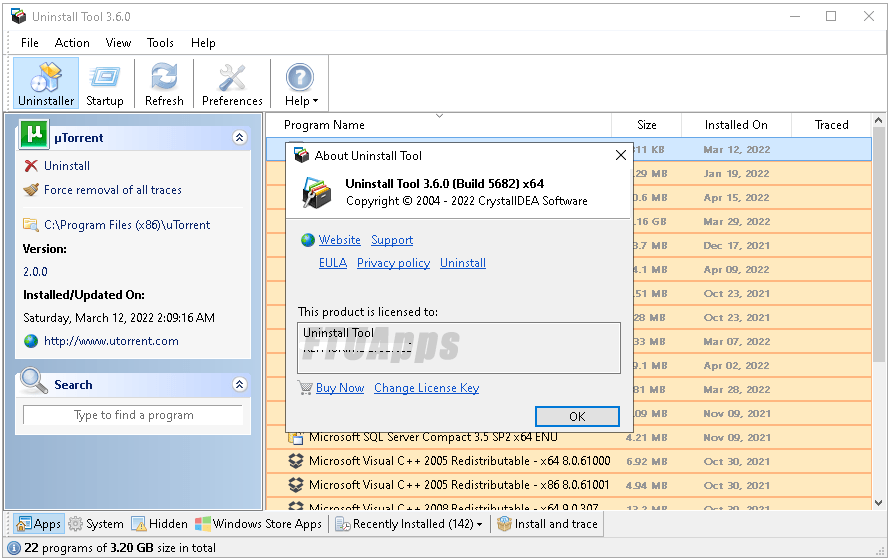Open the View menu
Screen dimensions: 889x560
118,43
